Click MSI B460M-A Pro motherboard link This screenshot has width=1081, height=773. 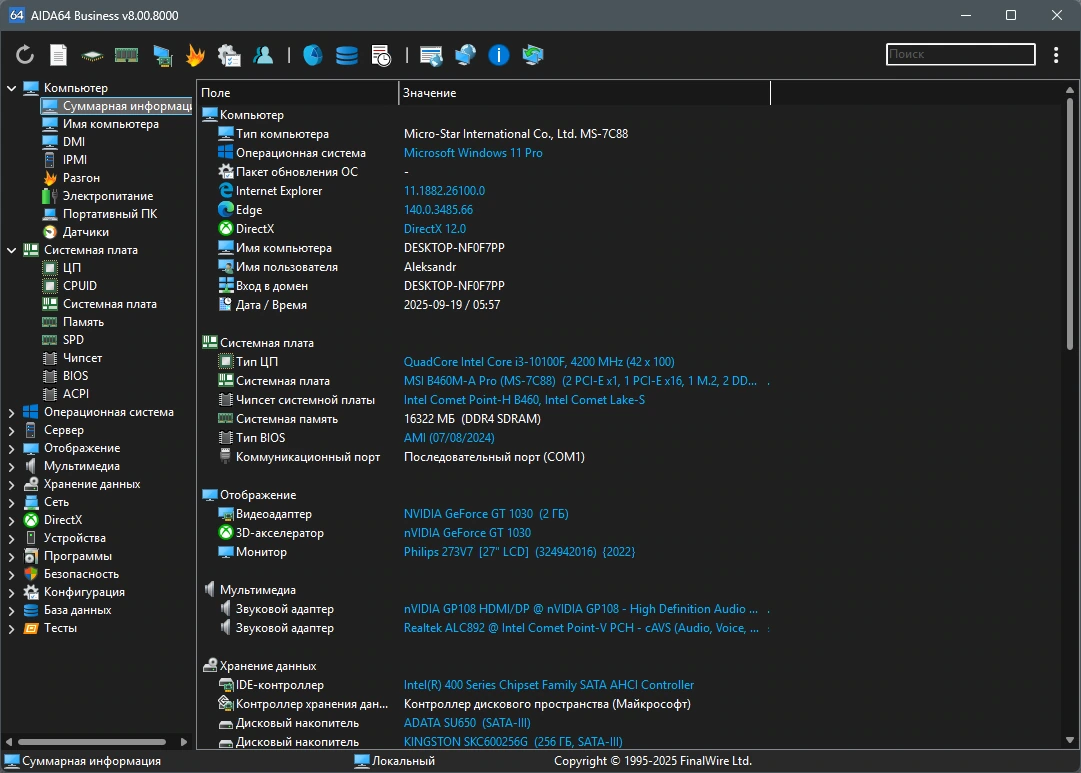coord(580,381)
